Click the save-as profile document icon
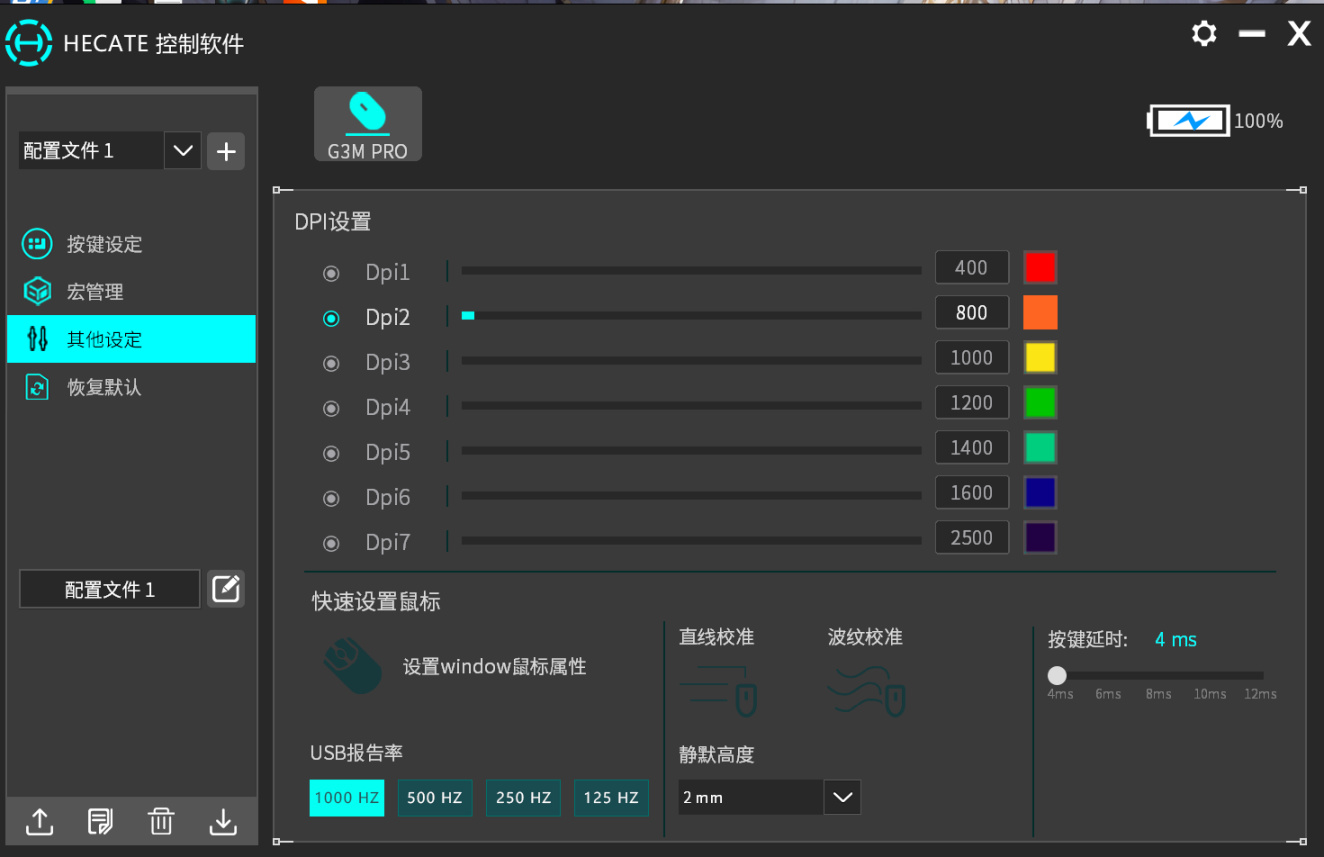The image size is (1324, 857). (100, 822)
